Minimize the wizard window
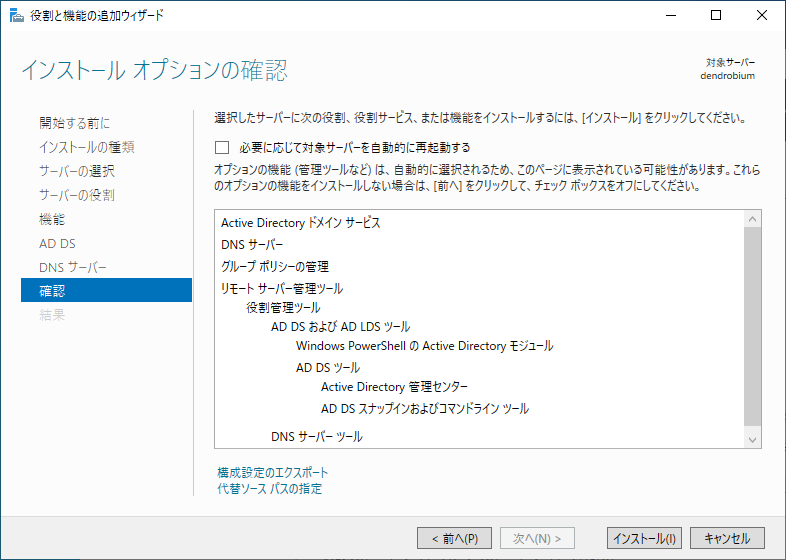Screen dimensions: 786x560 coord(671,16)
